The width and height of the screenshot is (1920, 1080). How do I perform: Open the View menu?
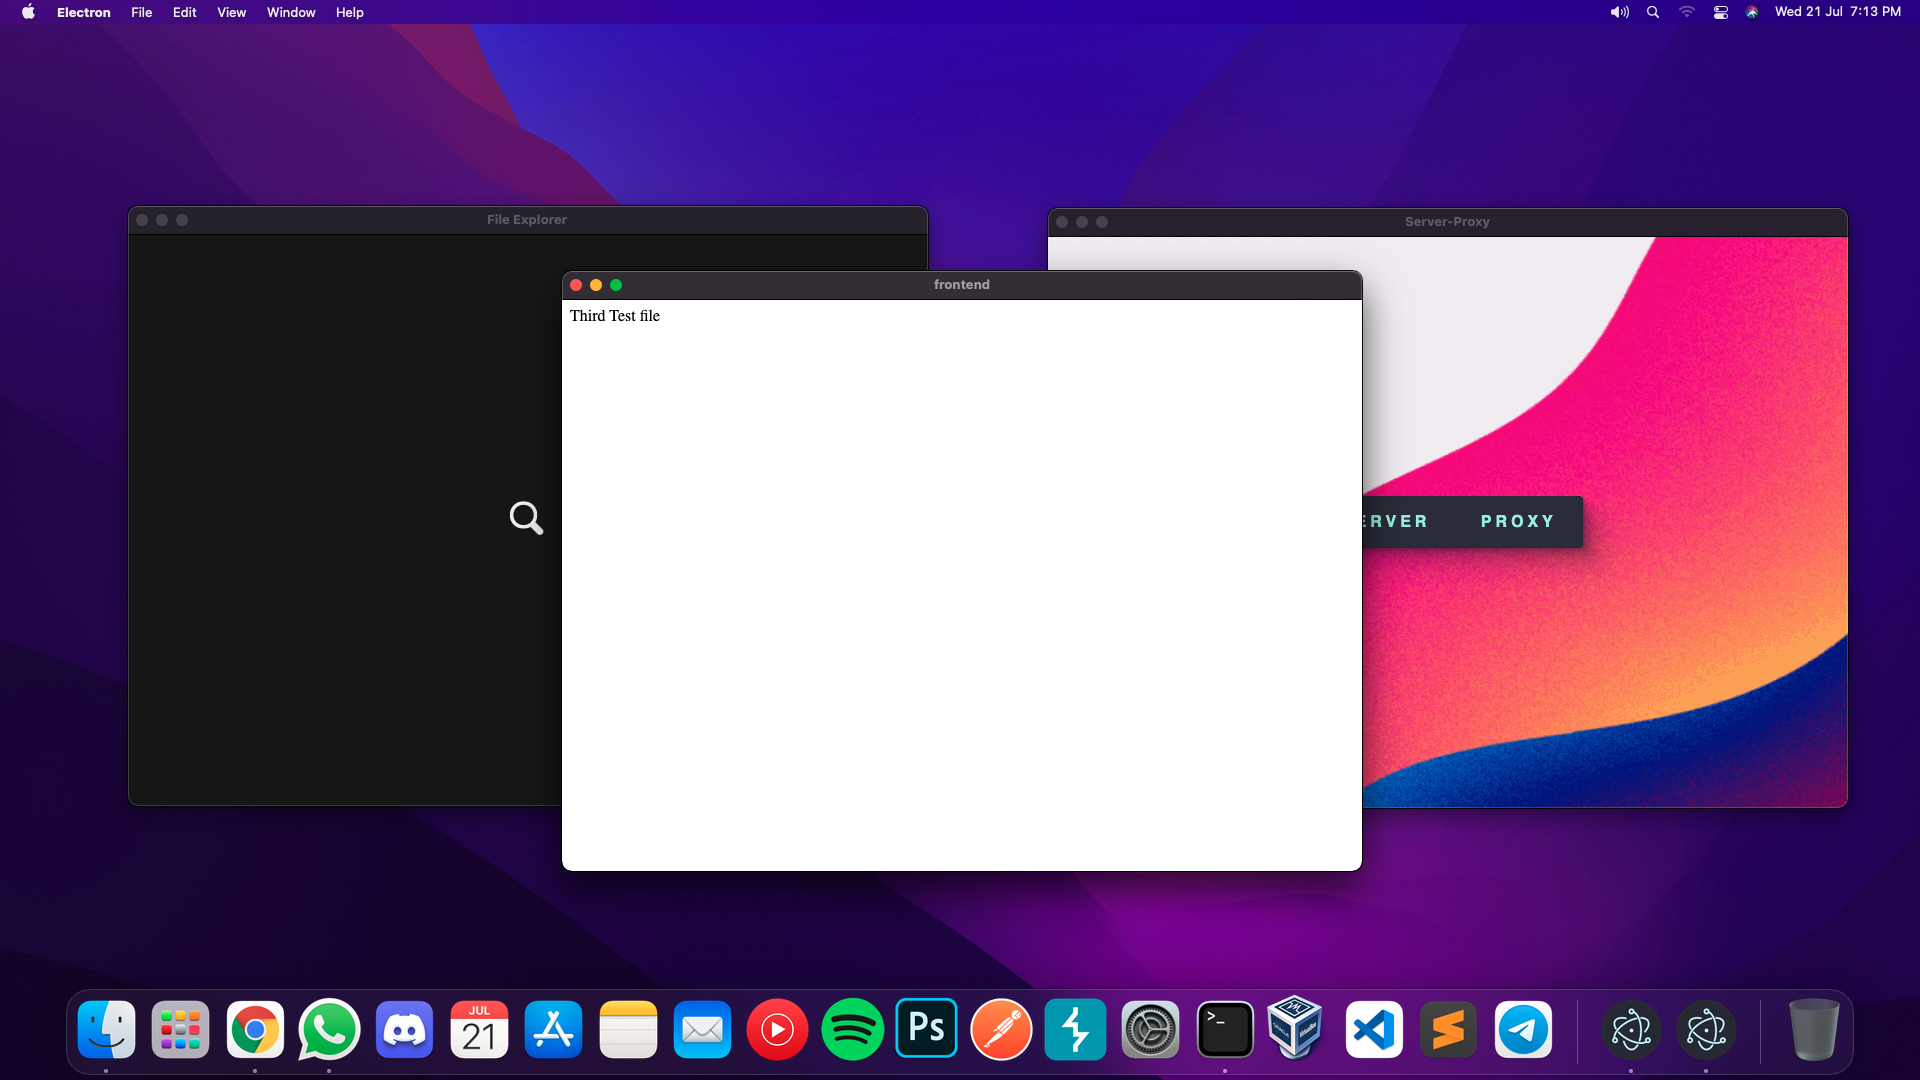click(231, 12)
